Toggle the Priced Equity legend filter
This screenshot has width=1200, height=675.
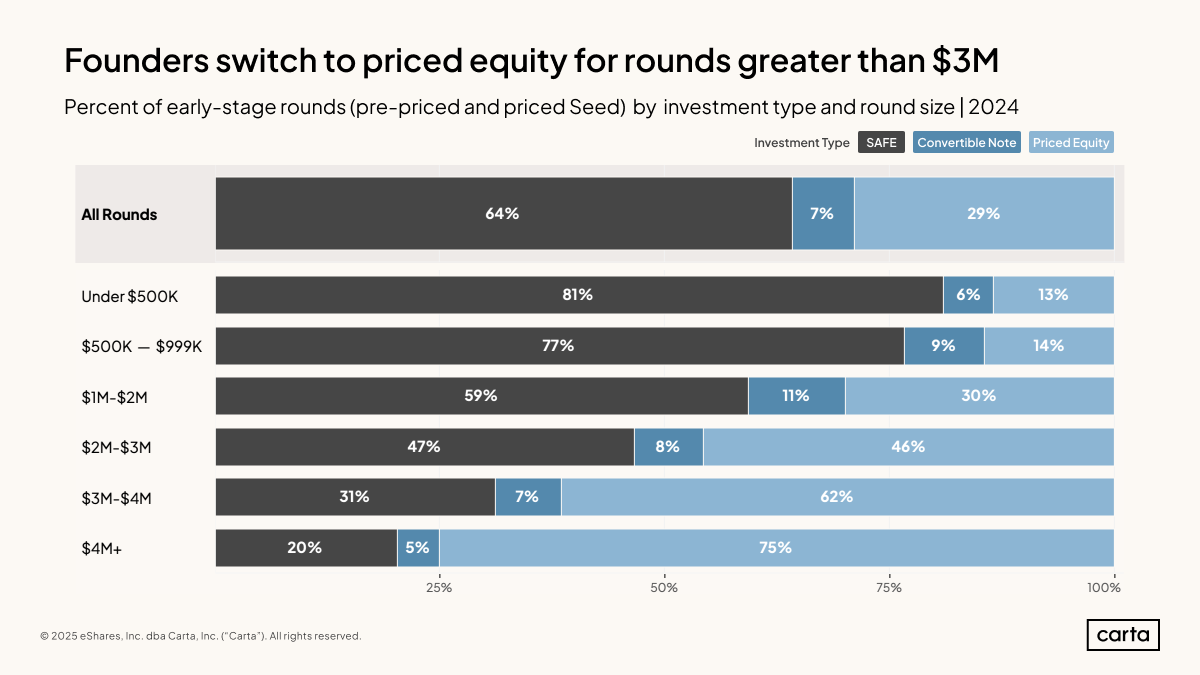1071,143
